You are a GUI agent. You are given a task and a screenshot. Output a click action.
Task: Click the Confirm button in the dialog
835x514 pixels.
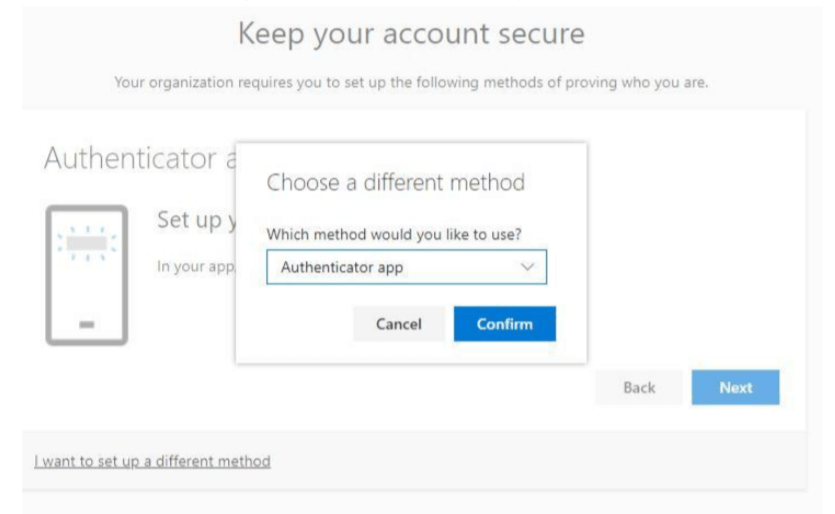504,324
